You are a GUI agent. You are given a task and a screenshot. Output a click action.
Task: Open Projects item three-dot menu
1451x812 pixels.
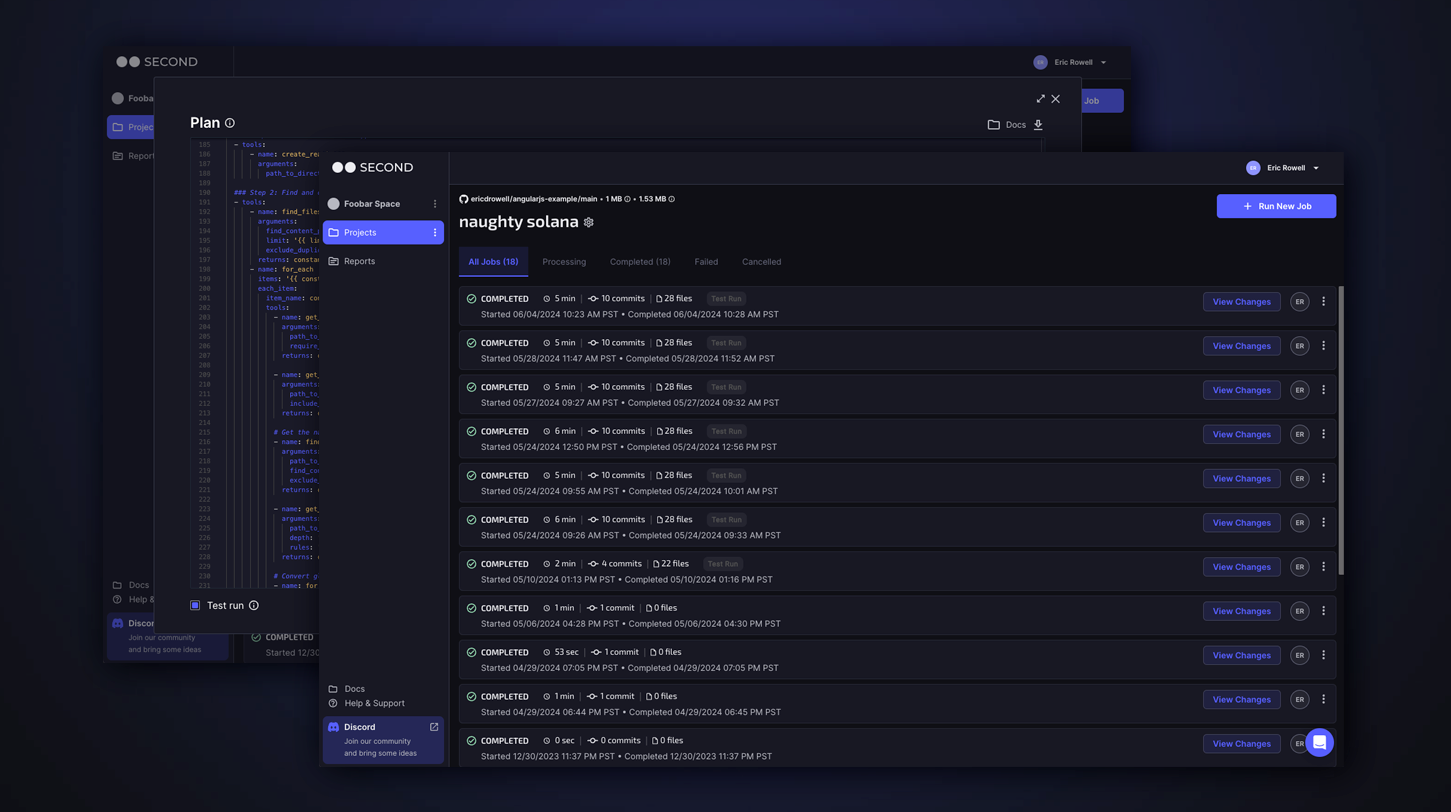click(435, 232)
